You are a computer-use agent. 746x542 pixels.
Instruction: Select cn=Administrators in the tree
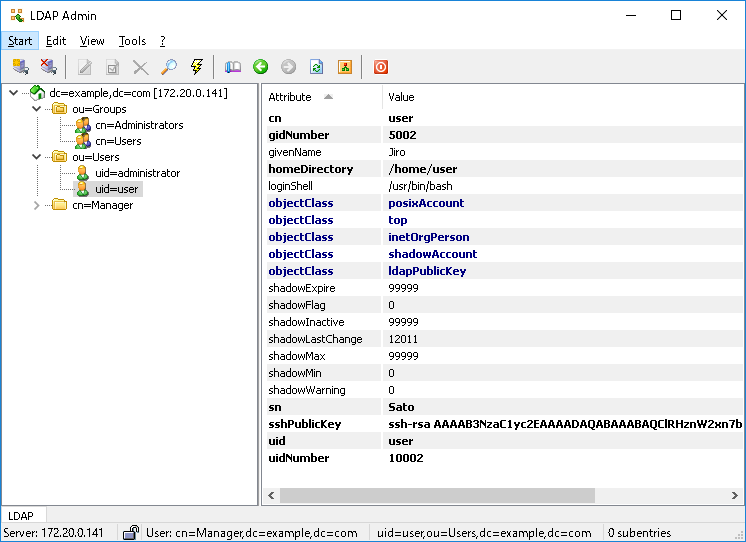point(139,125)
